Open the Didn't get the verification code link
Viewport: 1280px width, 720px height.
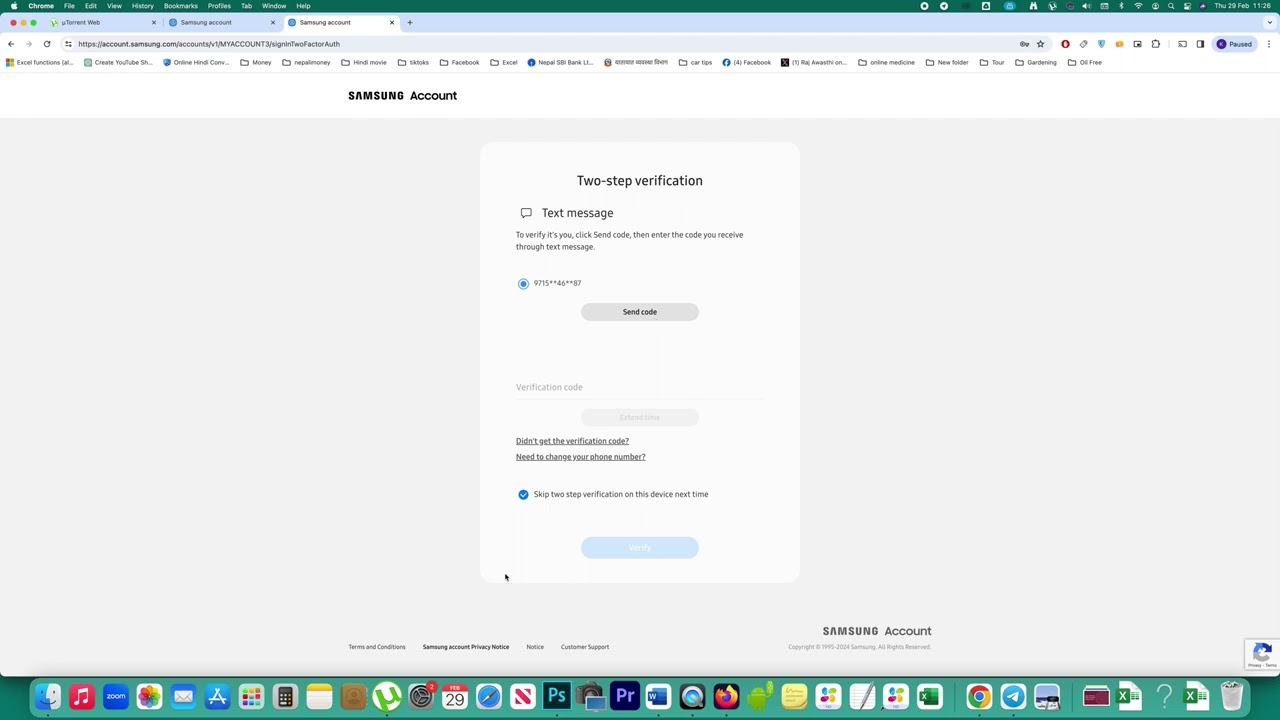point(572,440)
